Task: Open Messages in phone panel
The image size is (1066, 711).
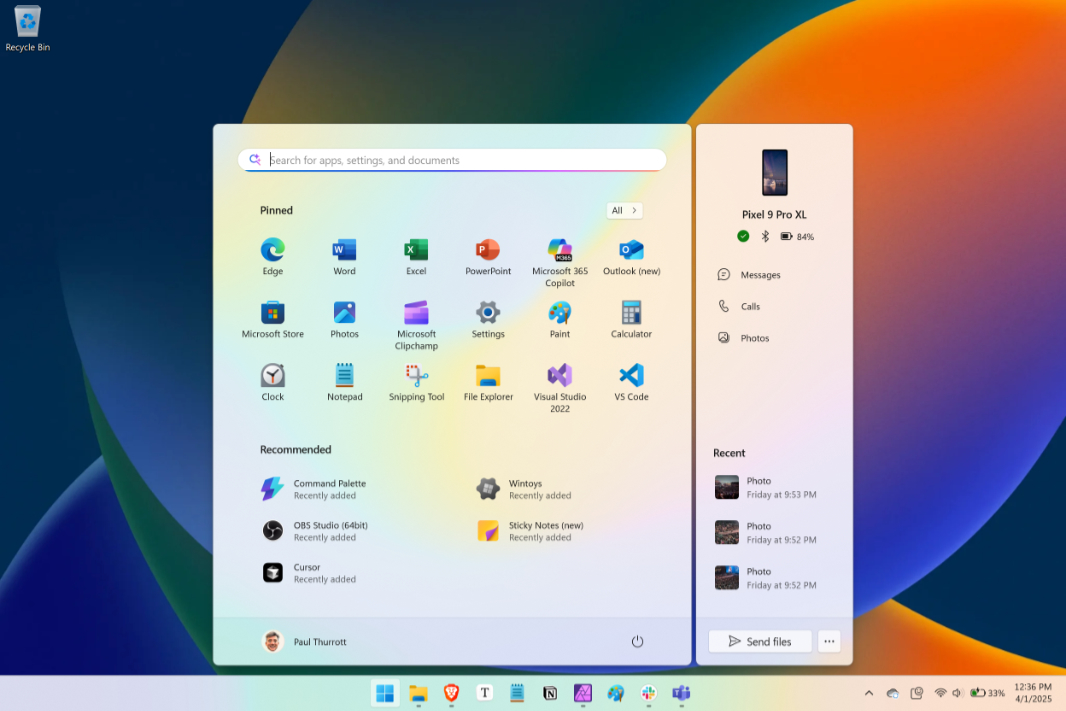Action: click(749, 275)
